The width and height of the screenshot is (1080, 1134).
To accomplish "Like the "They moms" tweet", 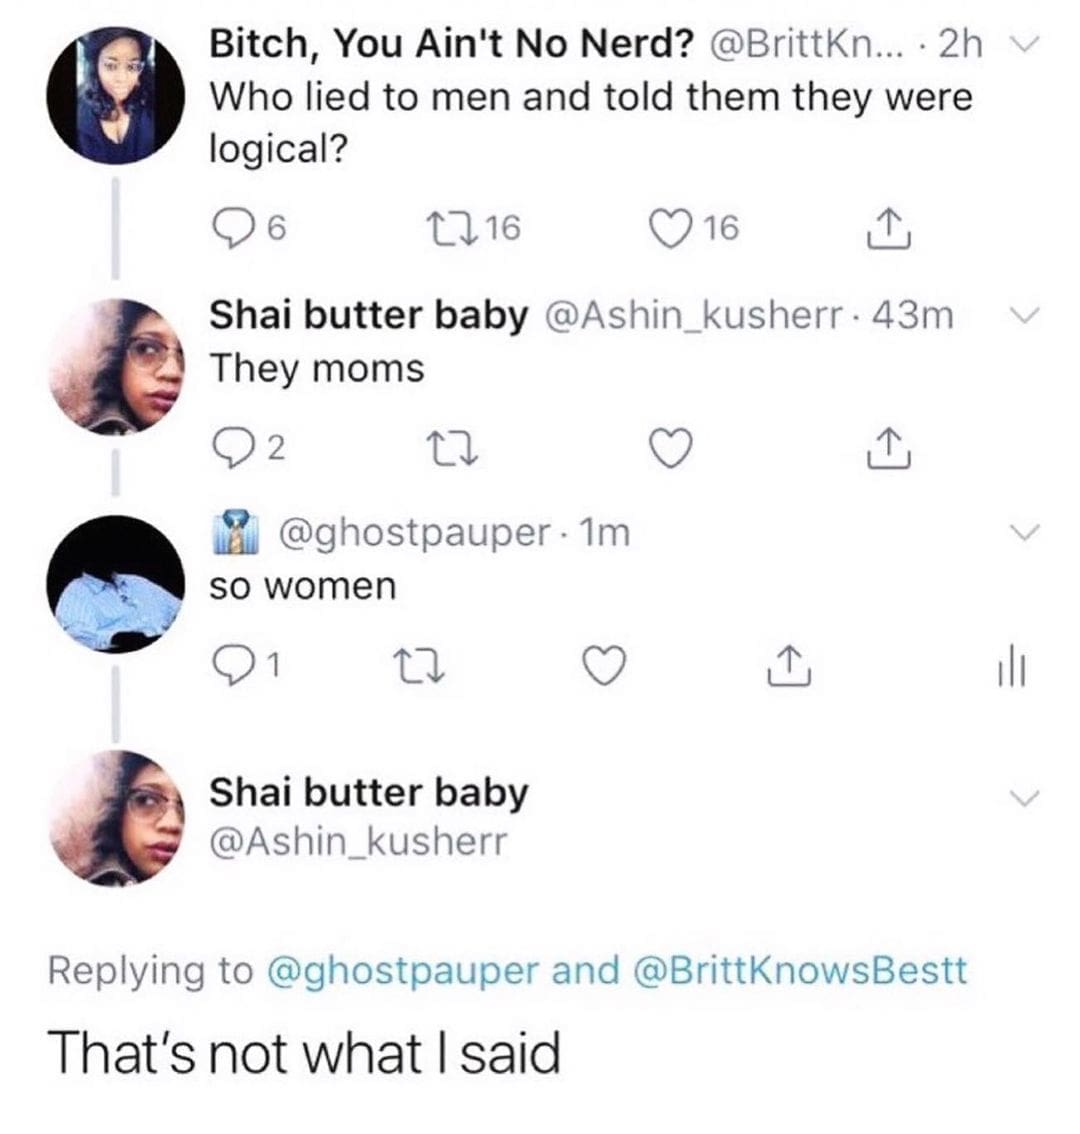I will tap(669, 450).
